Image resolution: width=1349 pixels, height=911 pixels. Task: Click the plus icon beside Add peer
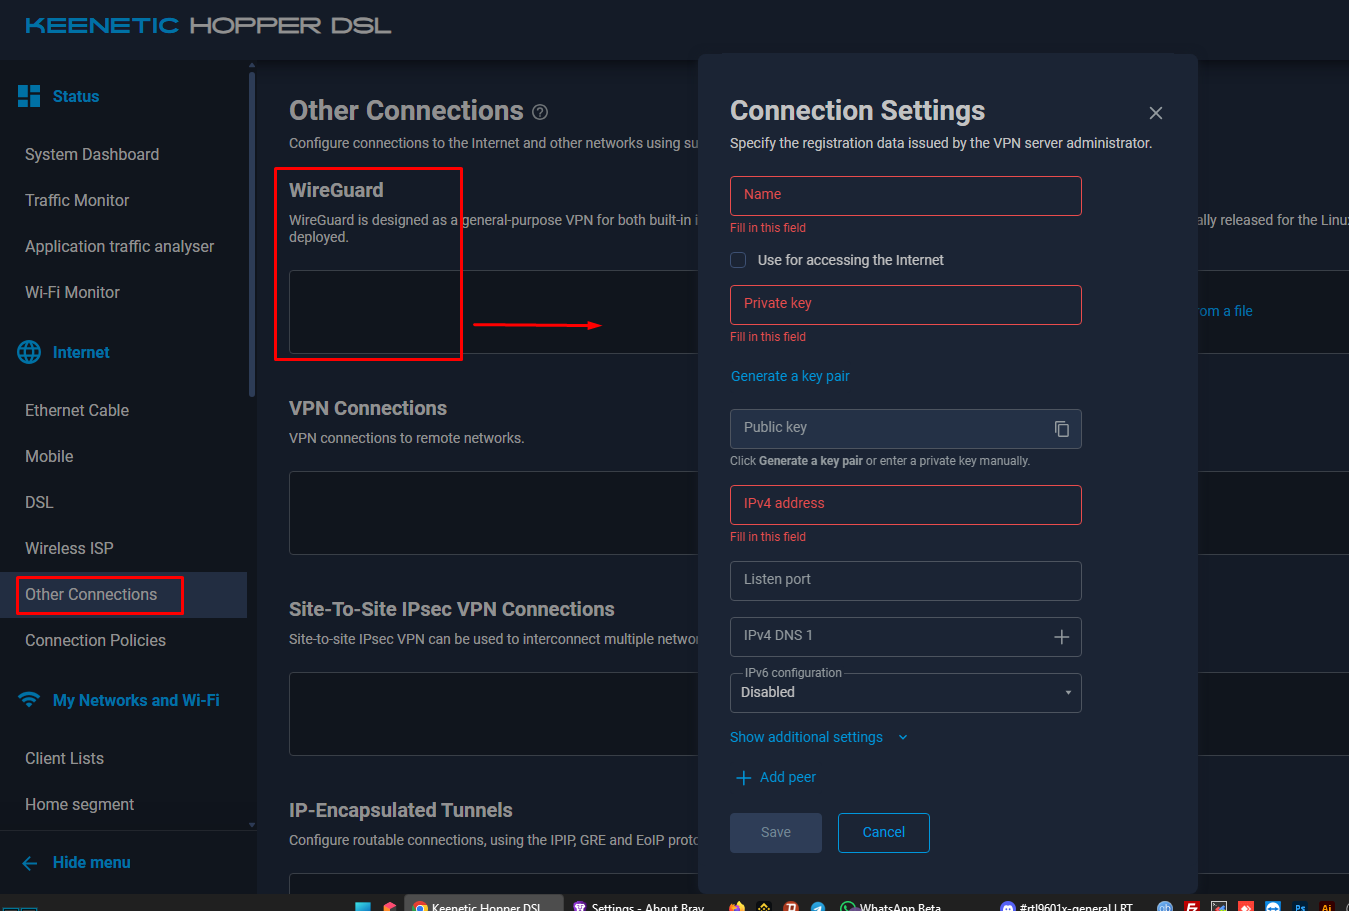pyautogui.click(x=743, y=778)
